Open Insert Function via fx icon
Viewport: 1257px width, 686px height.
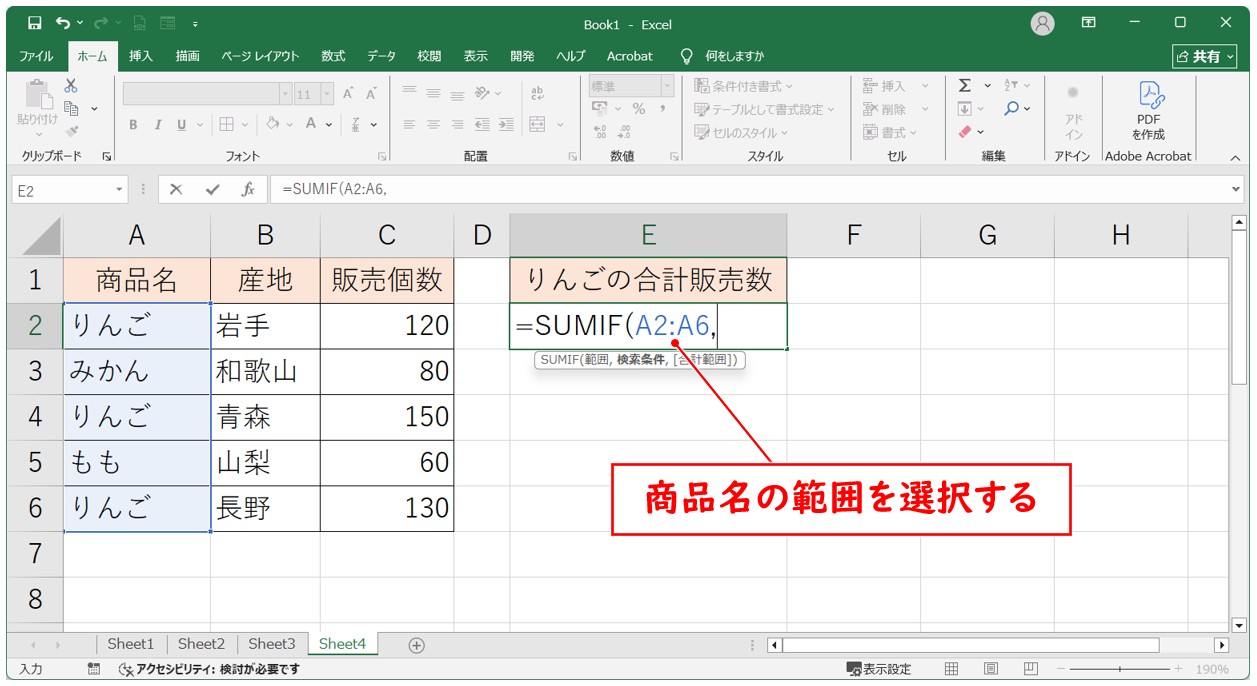[x=246, y=189]
